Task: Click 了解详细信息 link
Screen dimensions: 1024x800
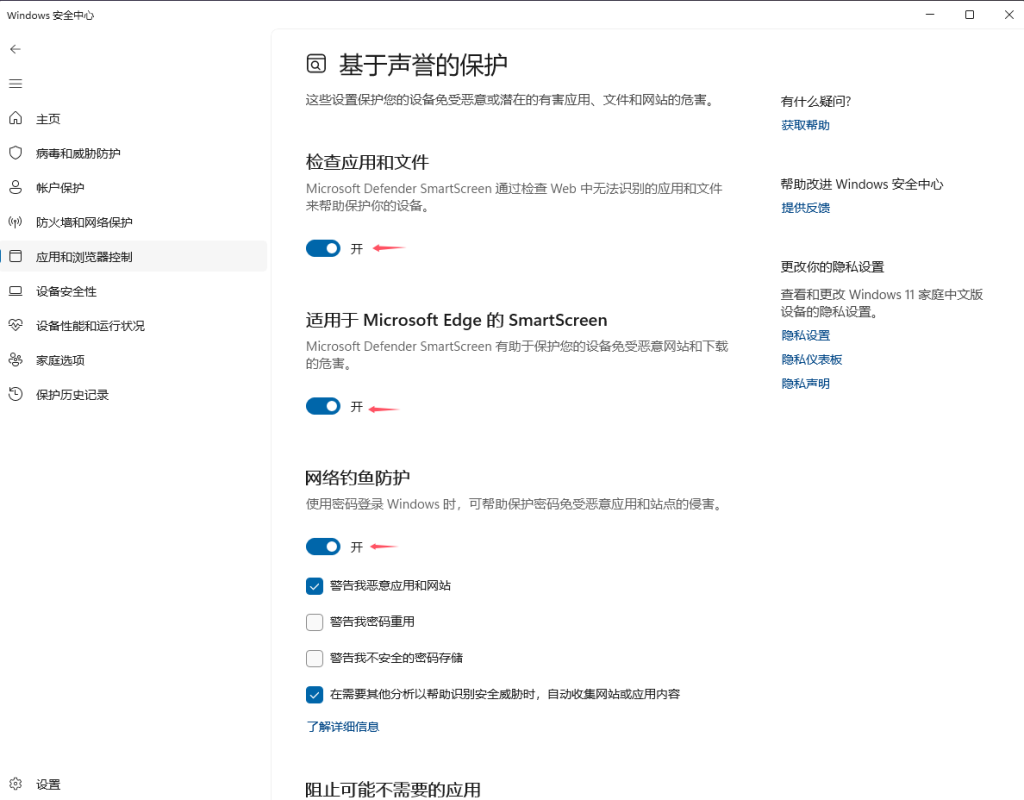Action: tap(343, 726)
